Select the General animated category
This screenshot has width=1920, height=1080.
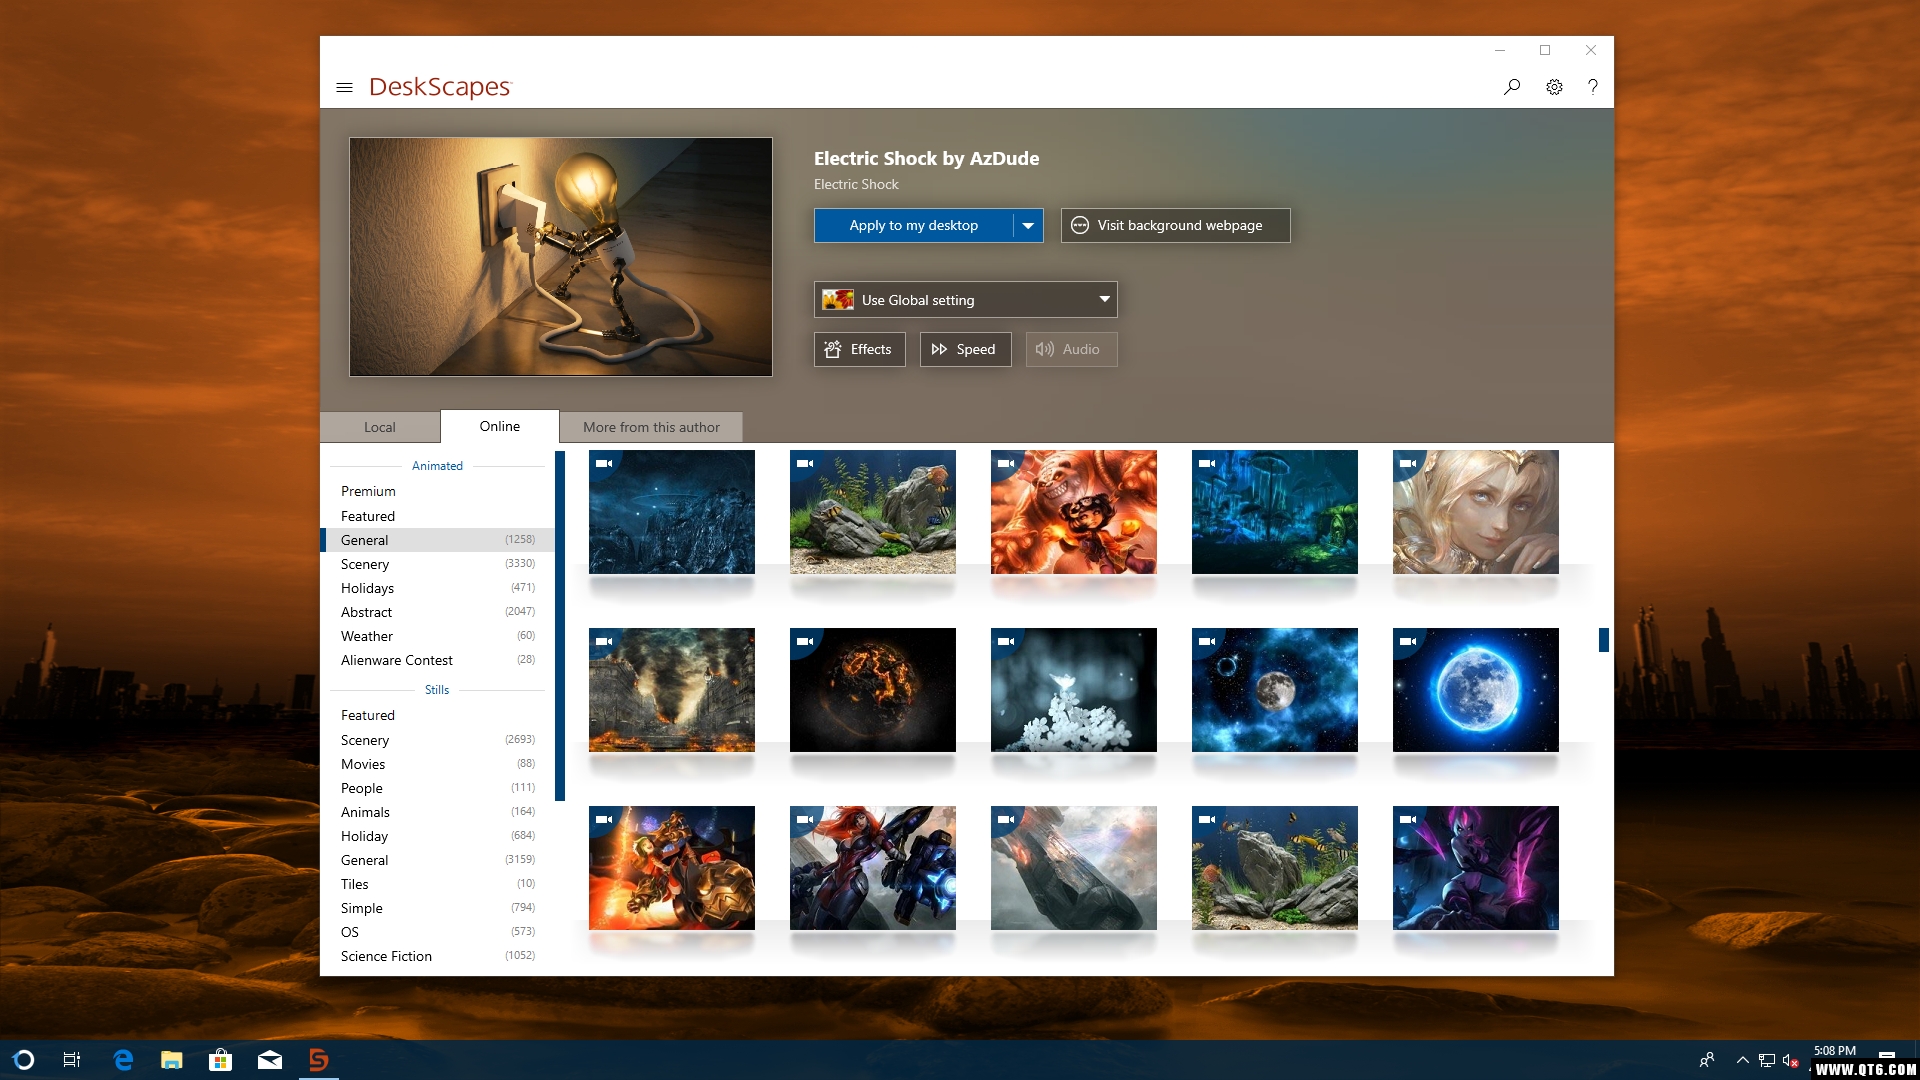364,539
